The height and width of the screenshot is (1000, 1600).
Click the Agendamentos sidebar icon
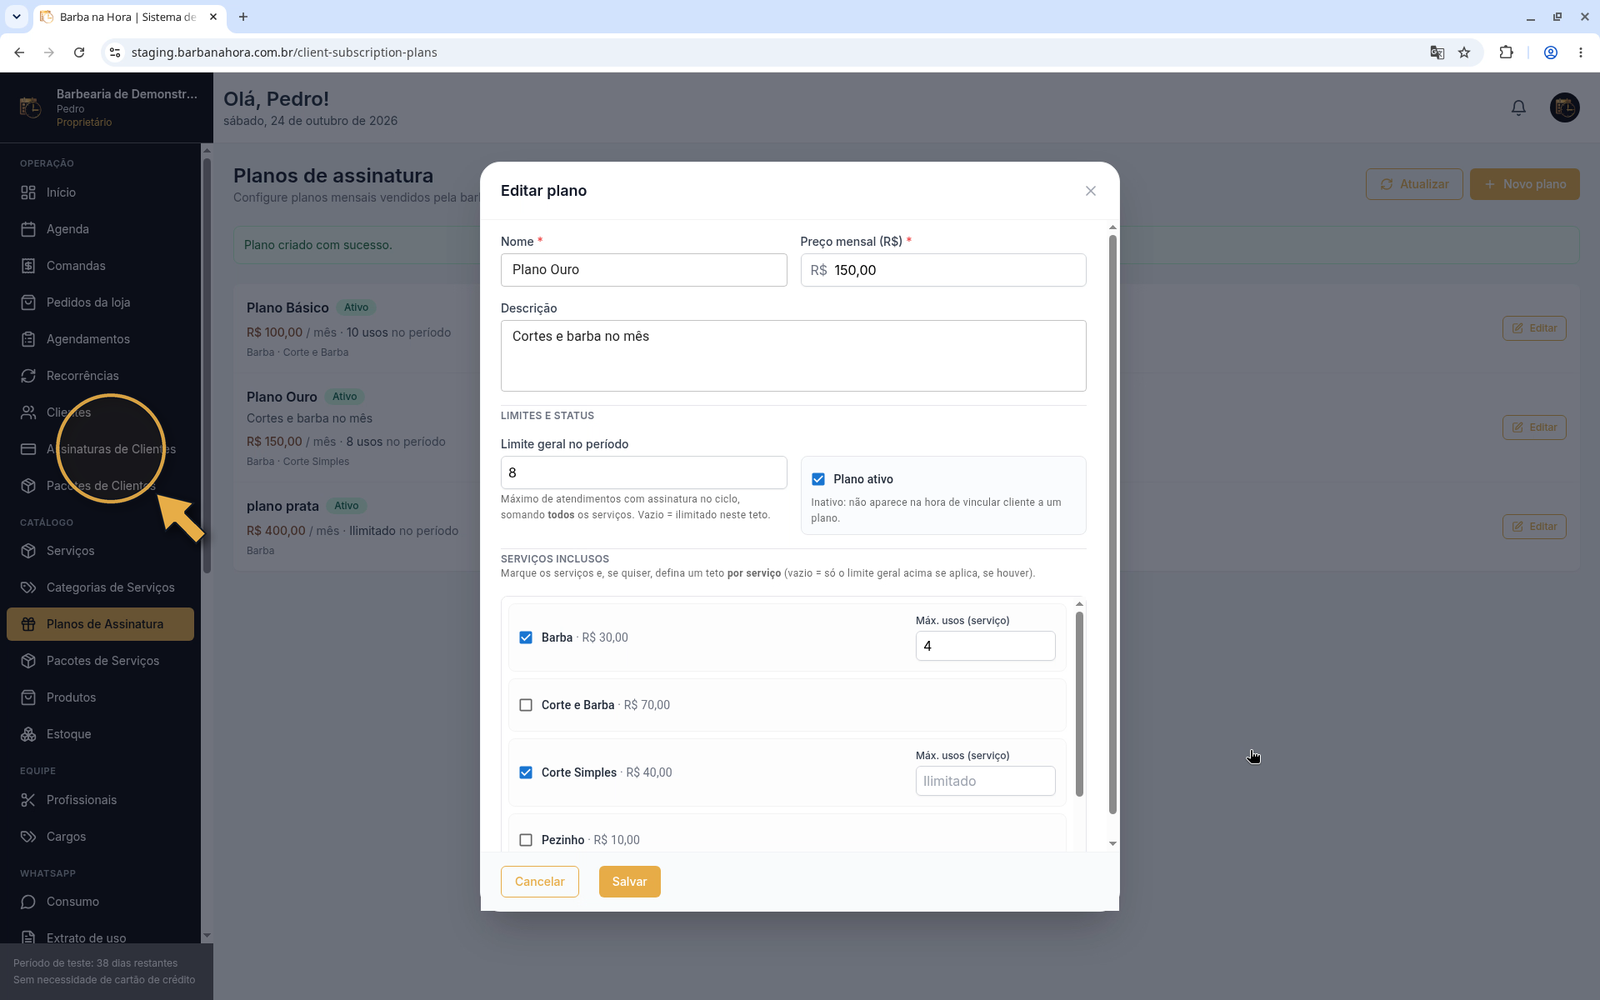pos(28,339)
